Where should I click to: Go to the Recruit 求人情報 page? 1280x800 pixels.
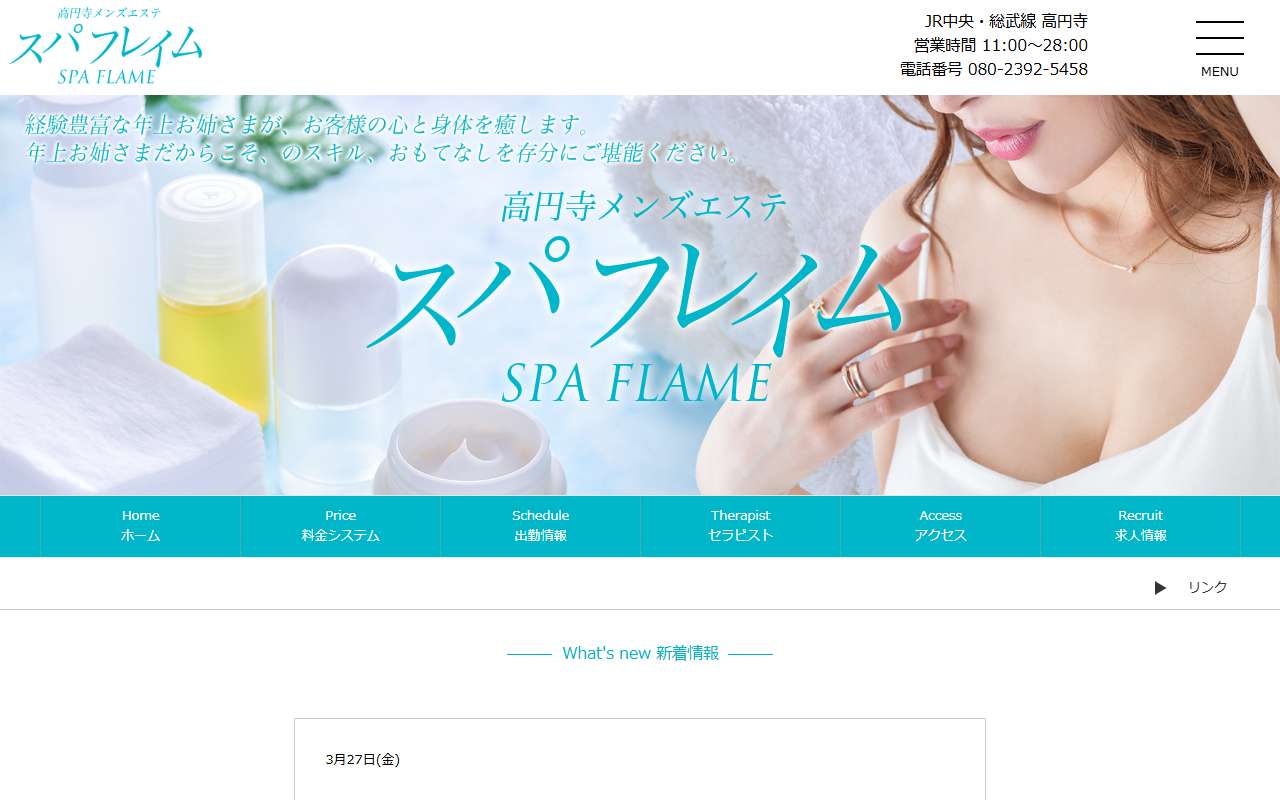click(1140, 526)
